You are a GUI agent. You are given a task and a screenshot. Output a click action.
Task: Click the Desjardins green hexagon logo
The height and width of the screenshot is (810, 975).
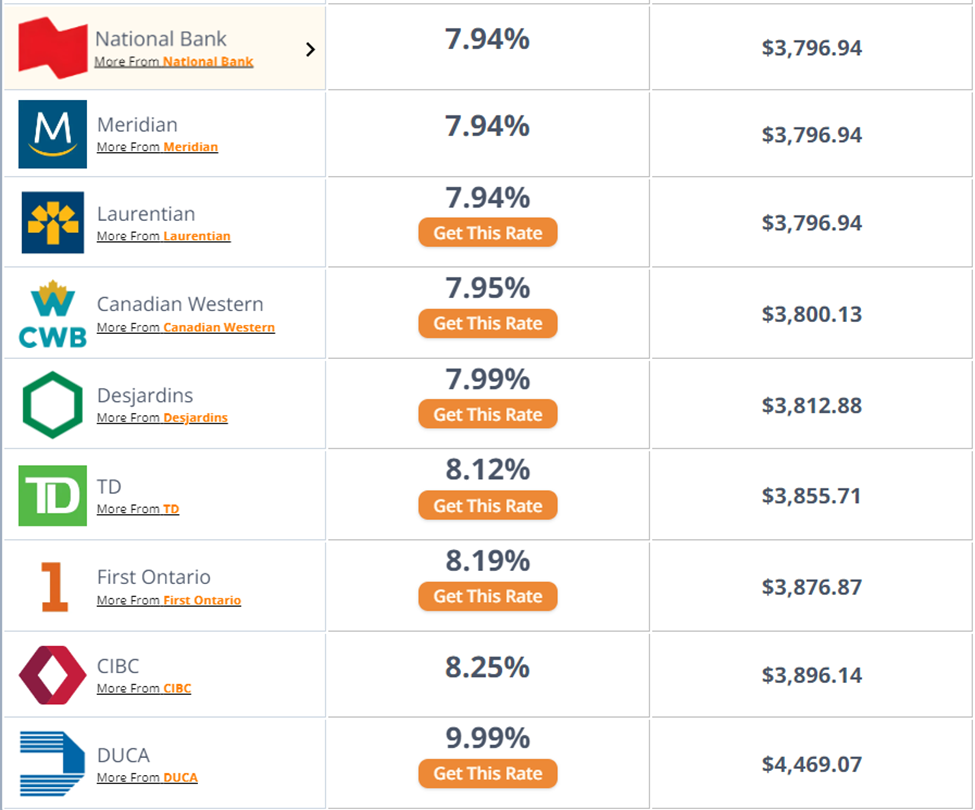pyautogui.click(x=52, y=405)
